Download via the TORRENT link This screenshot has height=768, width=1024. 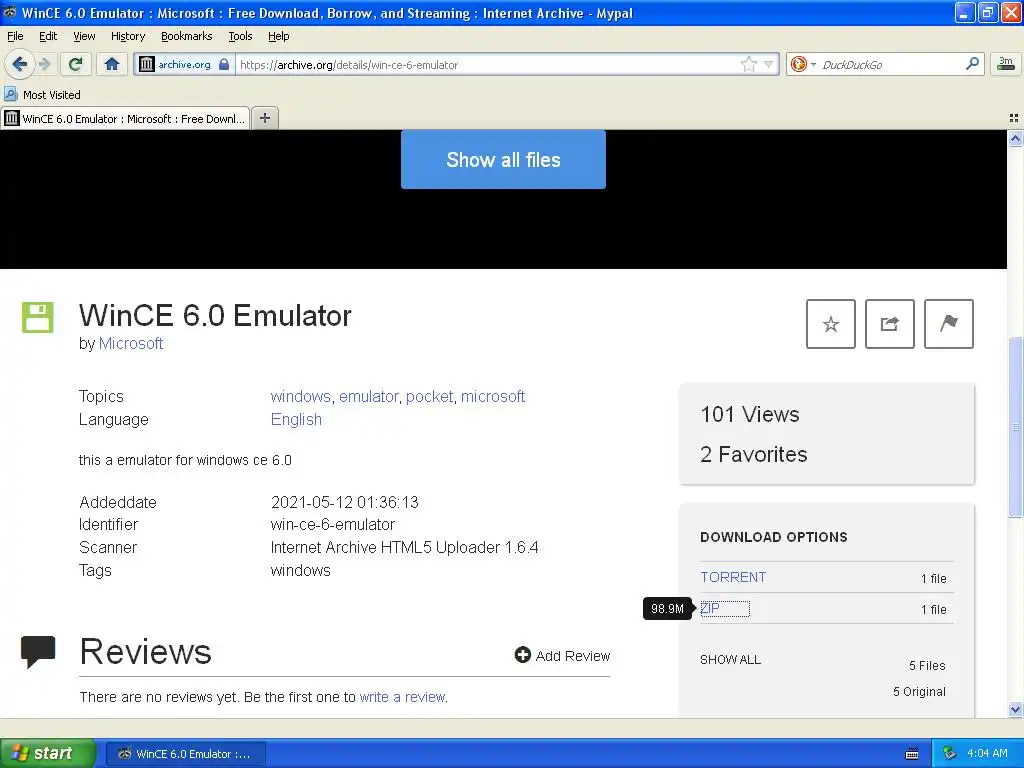coord(733,577)
